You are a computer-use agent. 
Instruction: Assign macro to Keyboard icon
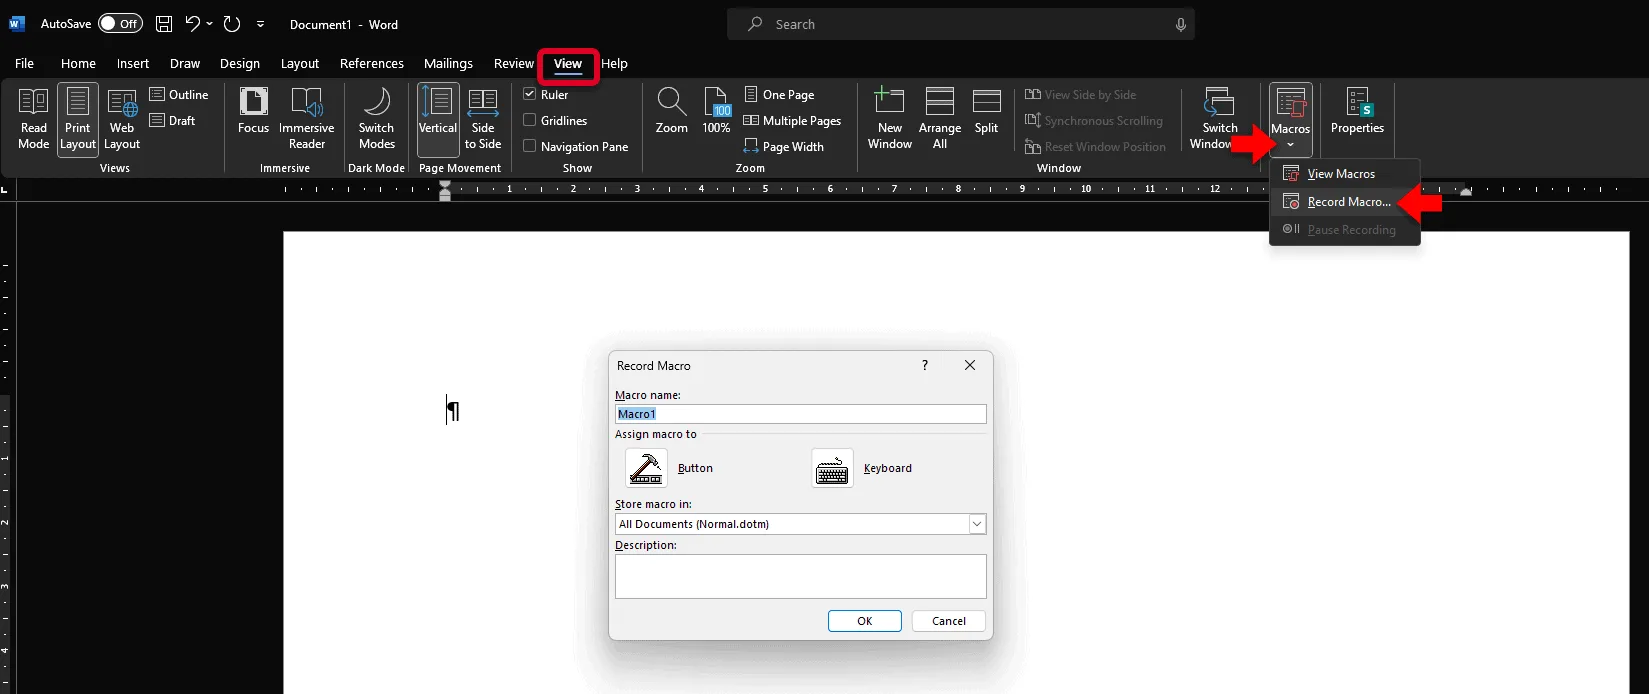[832, 468]
